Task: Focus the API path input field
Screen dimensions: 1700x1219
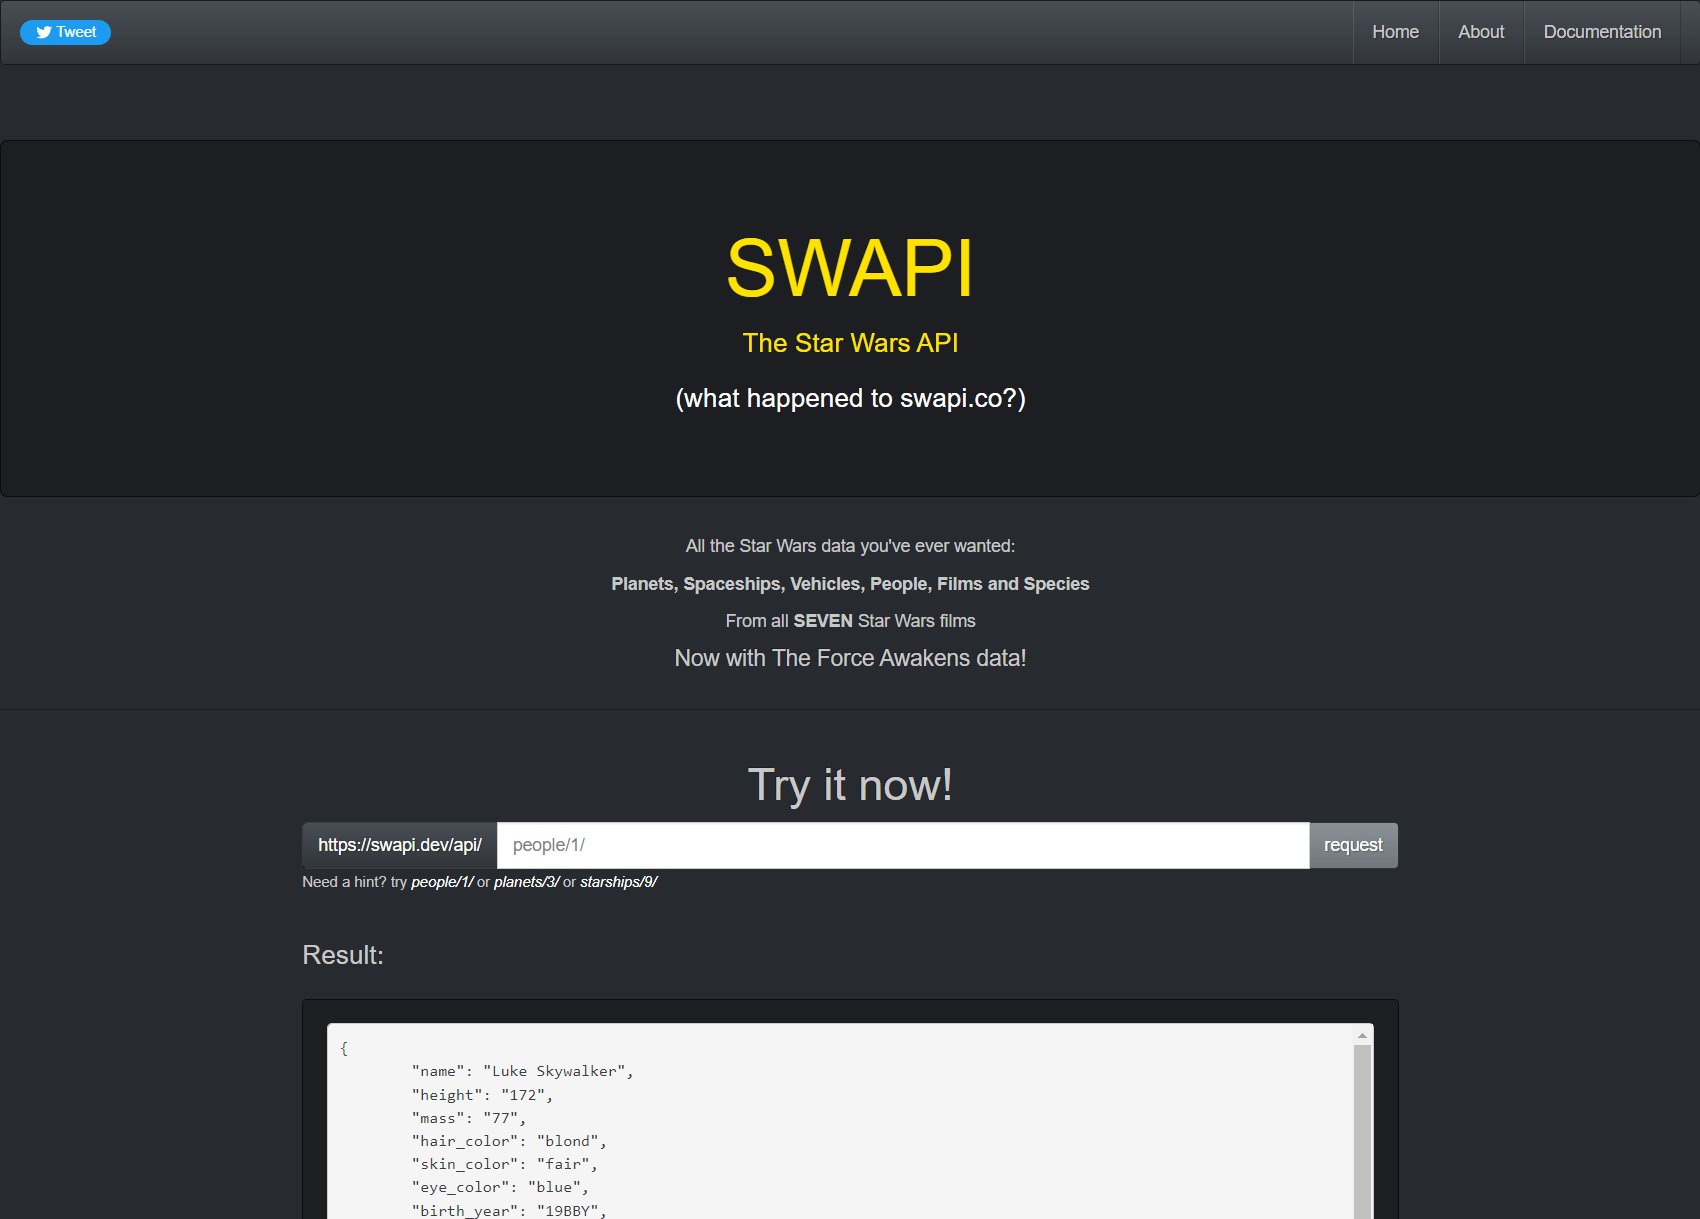Action: coord(903,846)
